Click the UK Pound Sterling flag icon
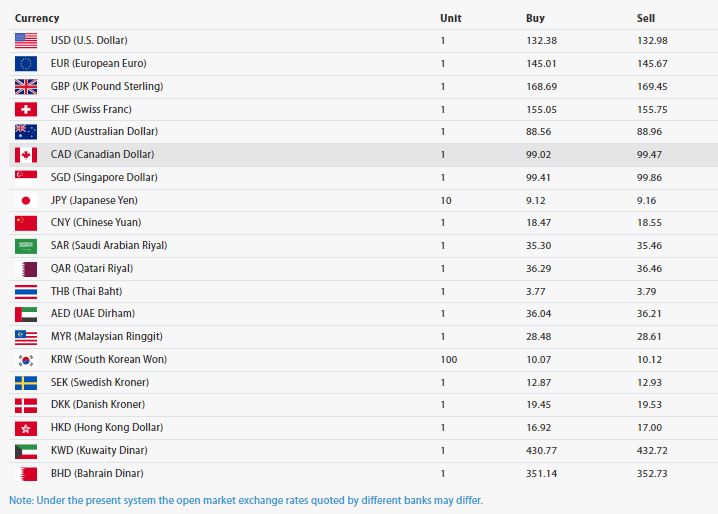This screenshot has width=718, height=514. [x=26, y=86]
